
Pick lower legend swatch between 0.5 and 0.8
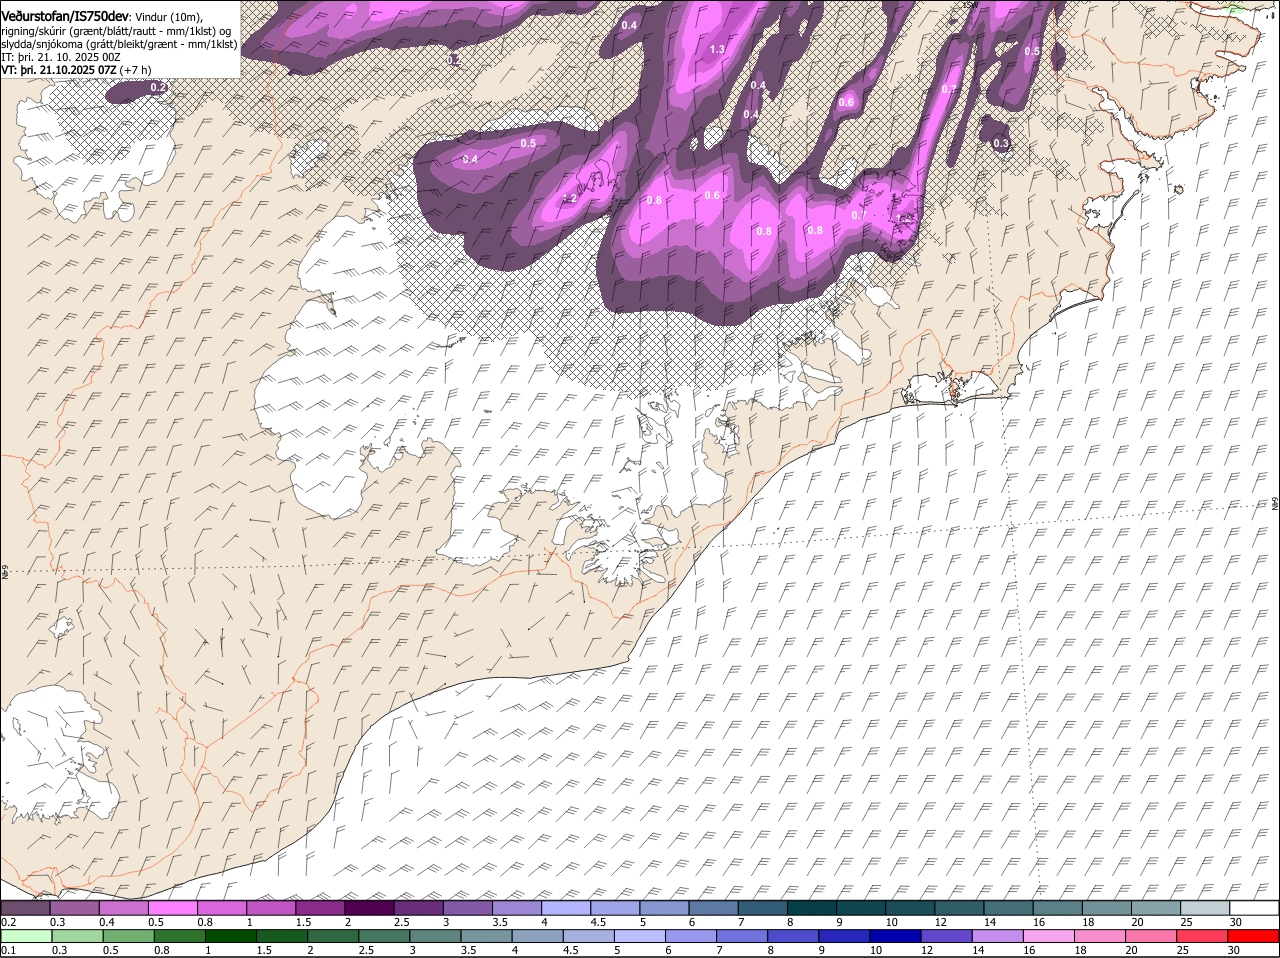tap(129, 937)
